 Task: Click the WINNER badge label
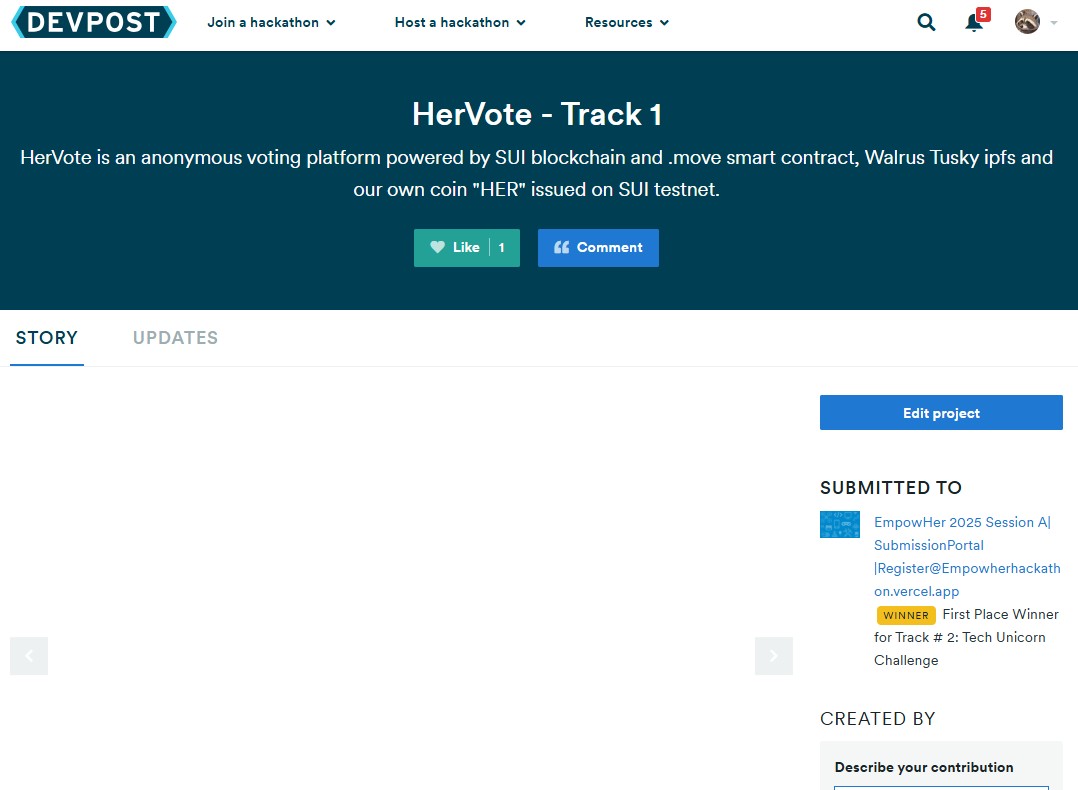point(906,615)
